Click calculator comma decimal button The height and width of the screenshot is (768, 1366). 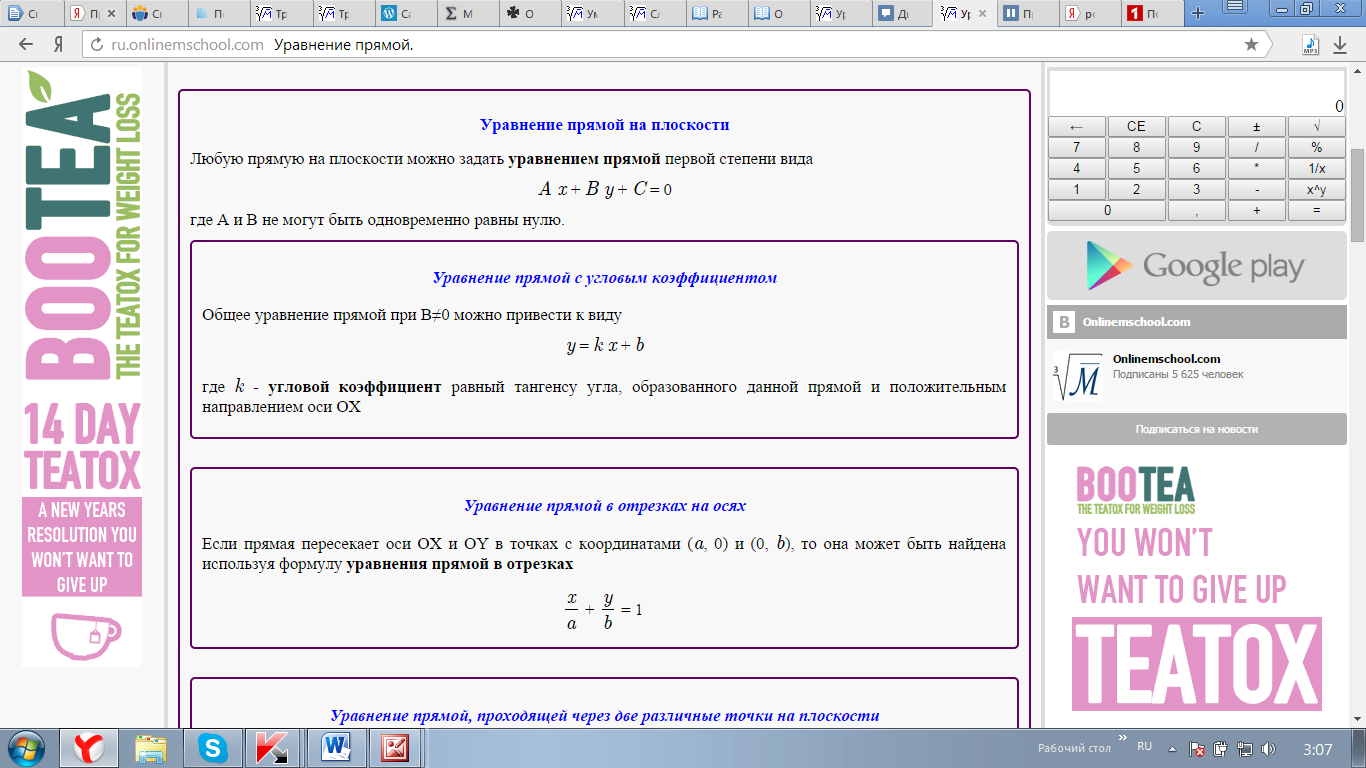tap(1196, 211)
